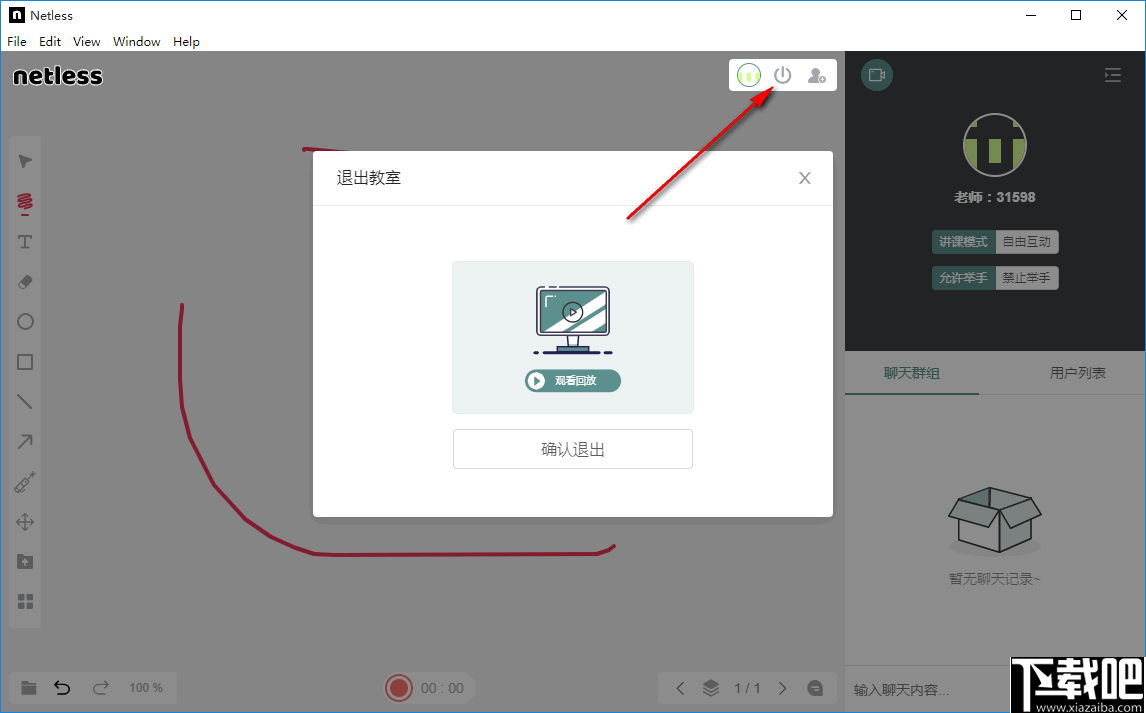Choose the straight Line tool
The width and height of the screenshot is (1146, 713).
point(26,402)
